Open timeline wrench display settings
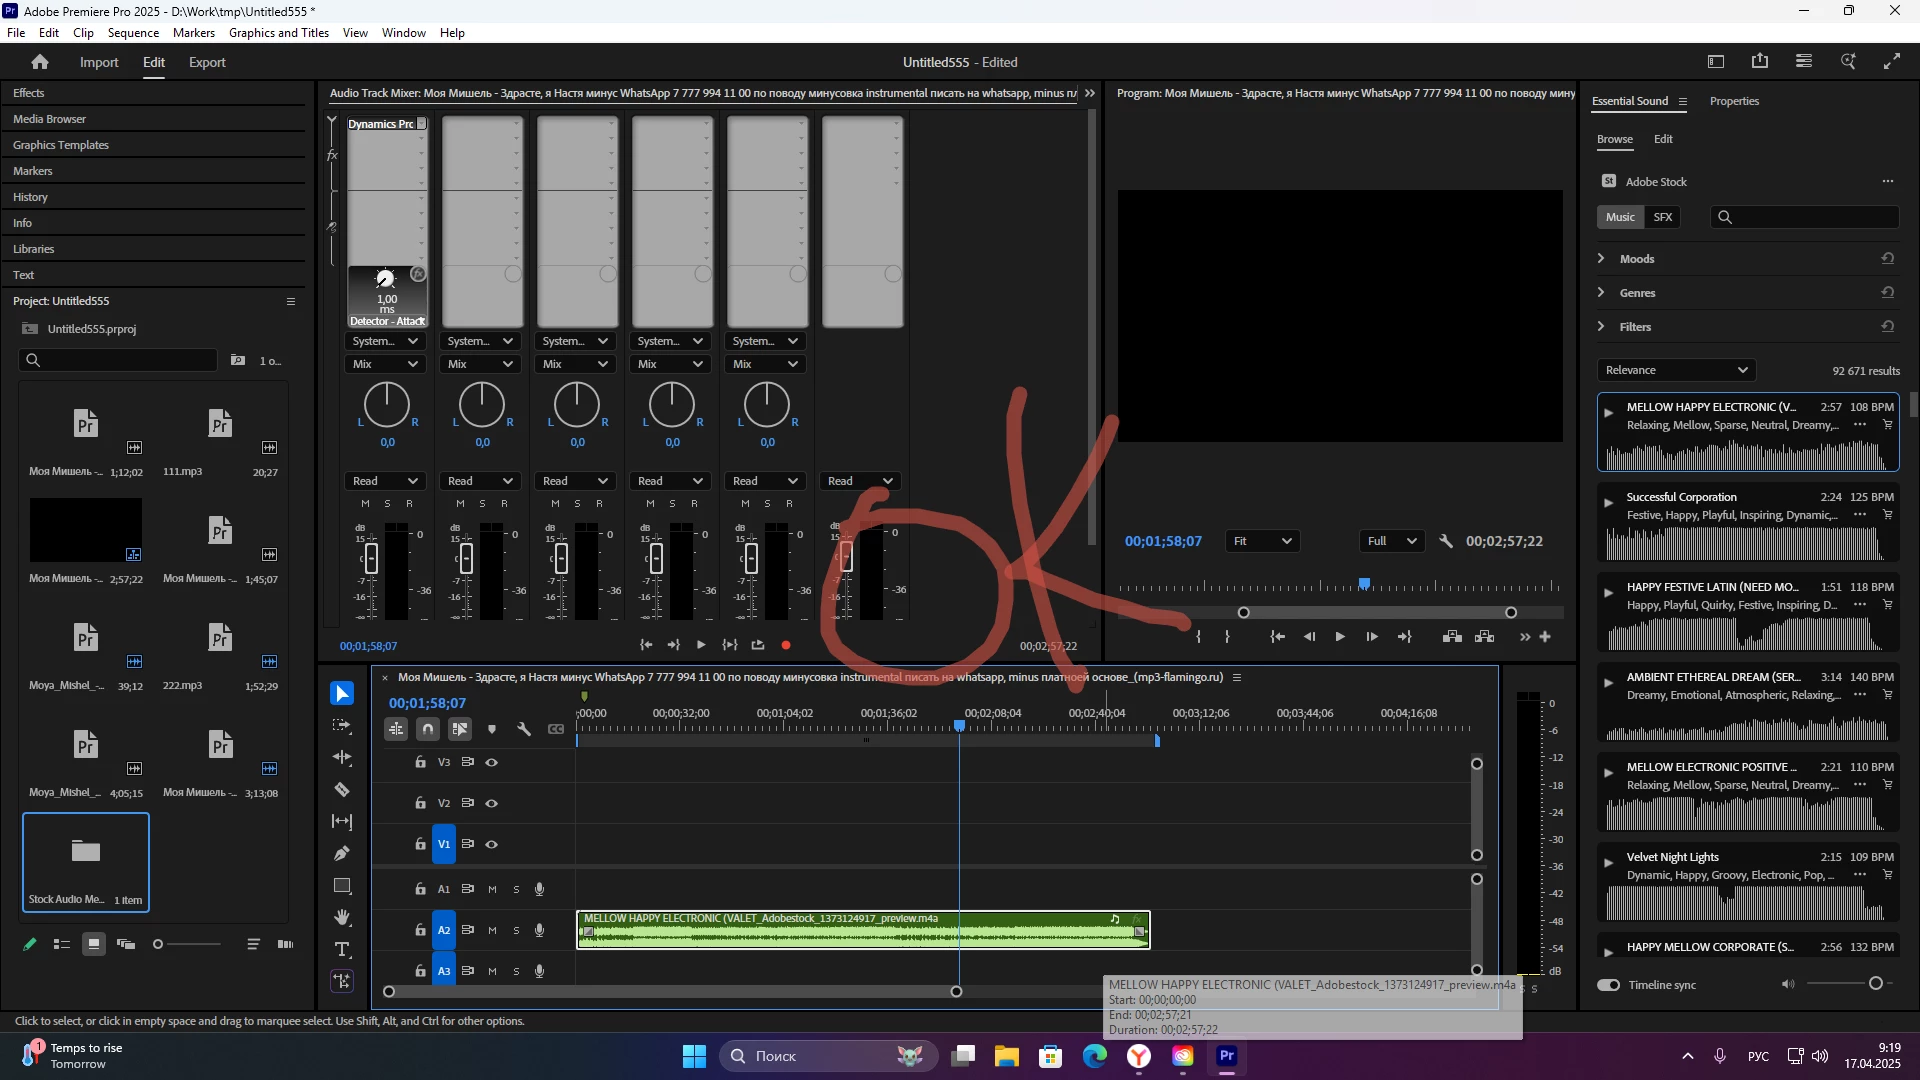This screenshot has height=1080, width=1920. 524,729
